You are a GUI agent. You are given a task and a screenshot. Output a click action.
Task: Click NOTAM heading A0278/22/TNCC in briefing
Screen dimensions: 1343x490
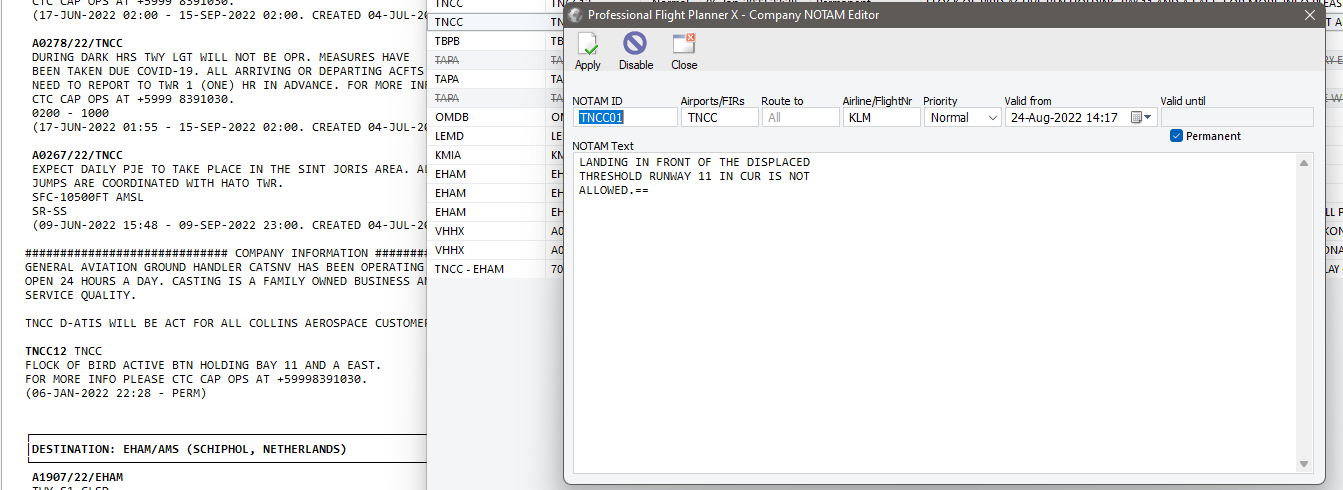click(77, 44)
